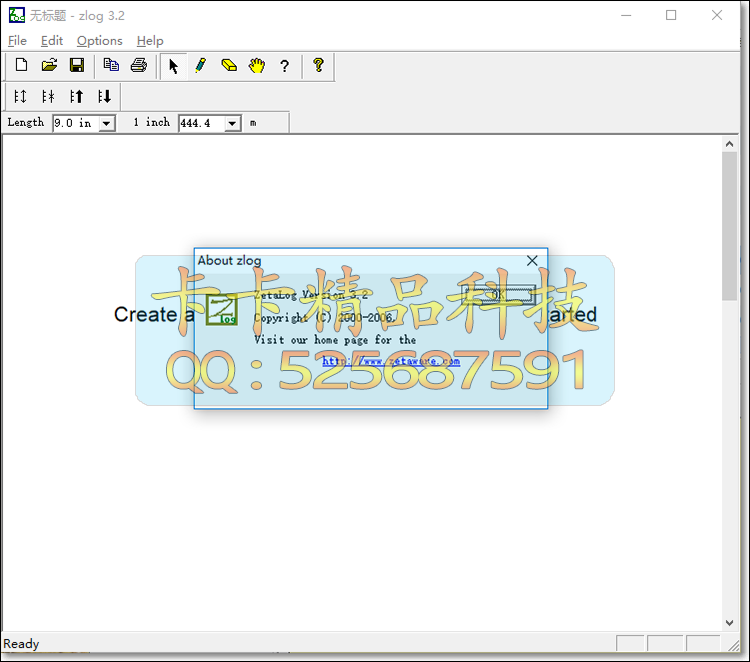Select the pencil draw tool
This screenshot has width=750, height=662.
[x=201, y=65]
